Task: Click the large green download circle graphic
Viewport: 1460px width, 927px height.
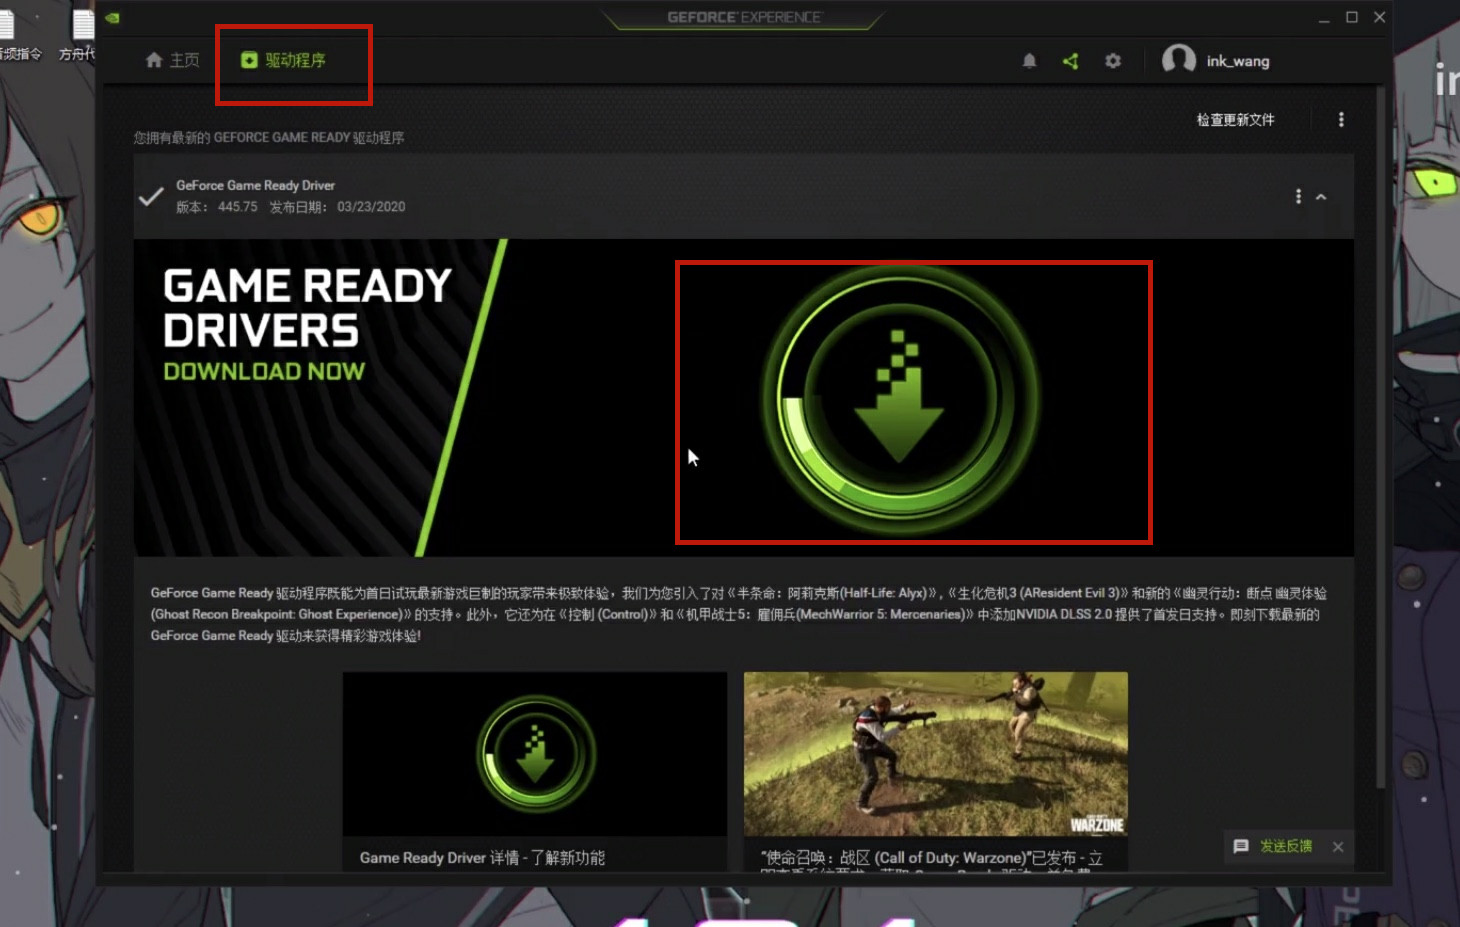Action: [x=900, y=400]
